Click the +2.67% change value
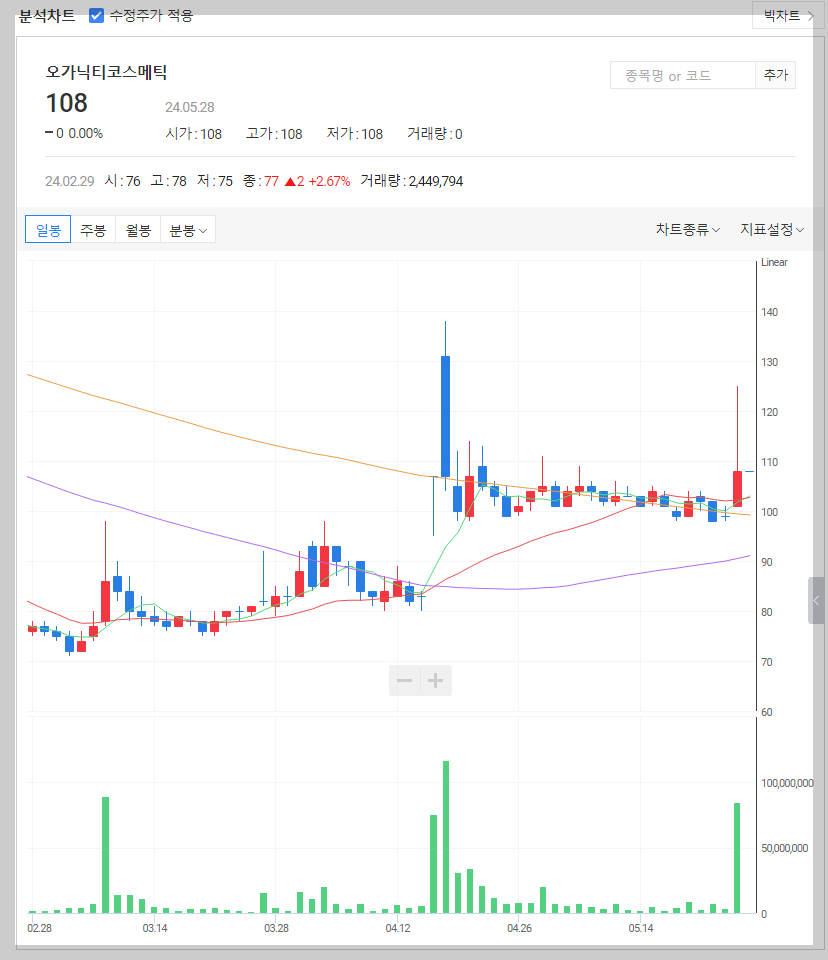The image size is (828, 960). tap(329, 181)
